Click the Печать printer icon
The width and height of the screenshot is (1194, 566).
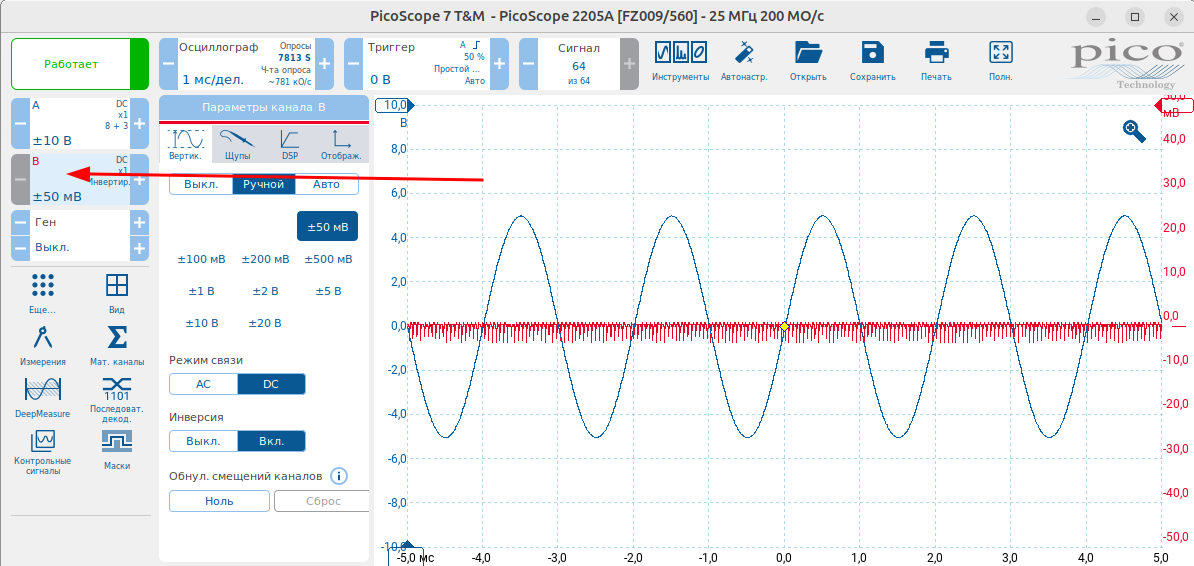pyautogui.click(x=936, y=52)
